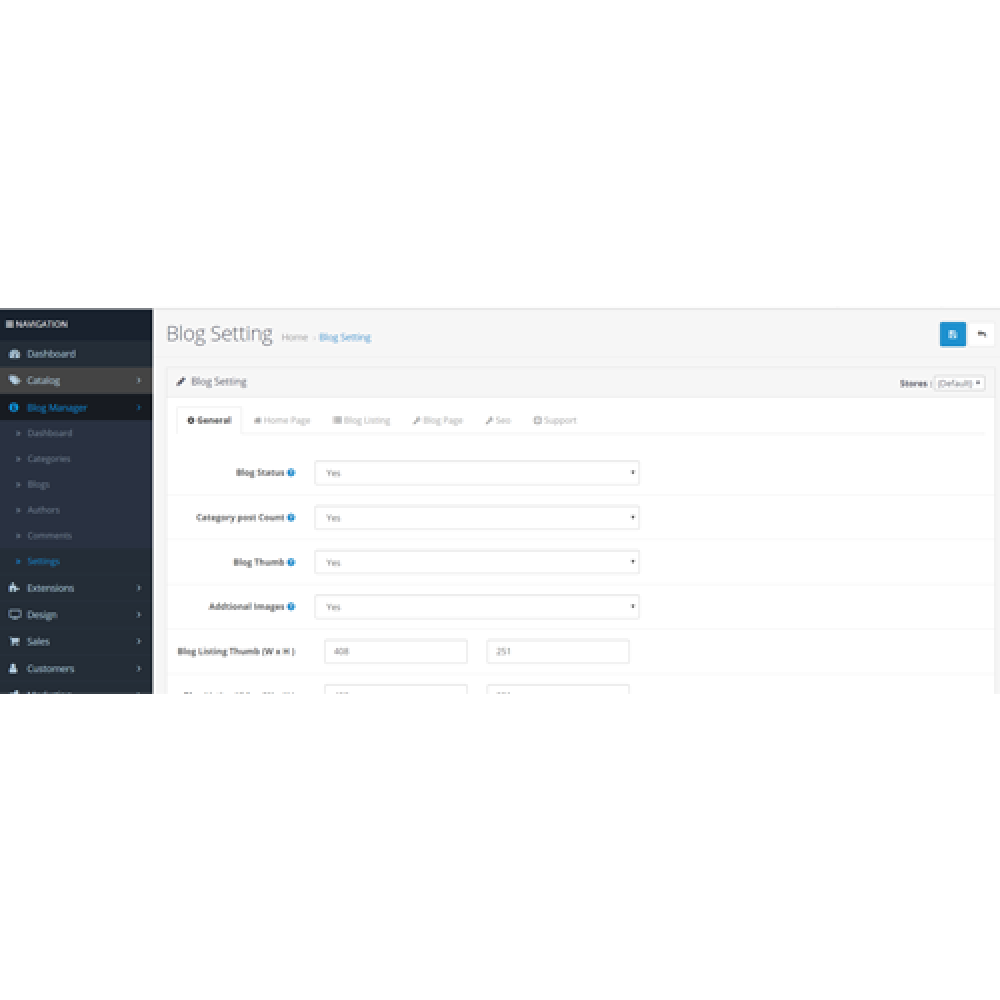1000x1000 pixels.
Task: Switch to the Home Page tab
Action: click(x=282, y=420)
